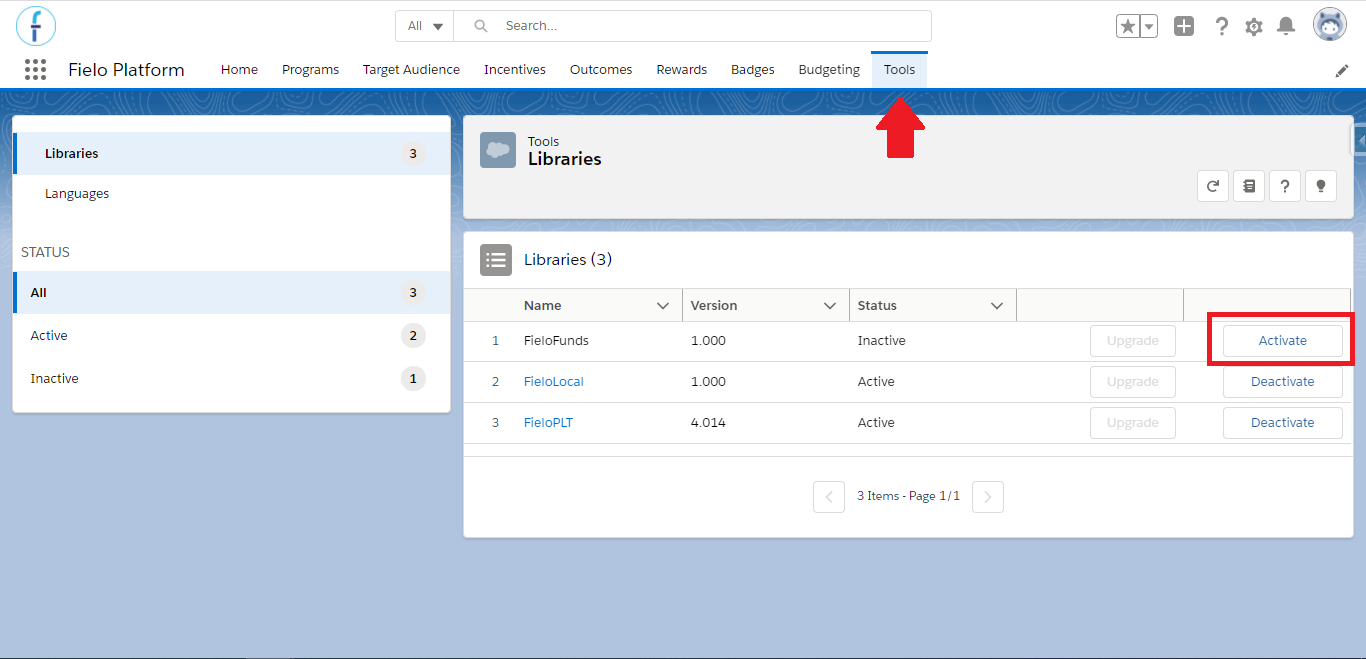This screenshot has width=1366, height=659.
Task: Open the user profile avatar
Action: tap(1330, 25)
